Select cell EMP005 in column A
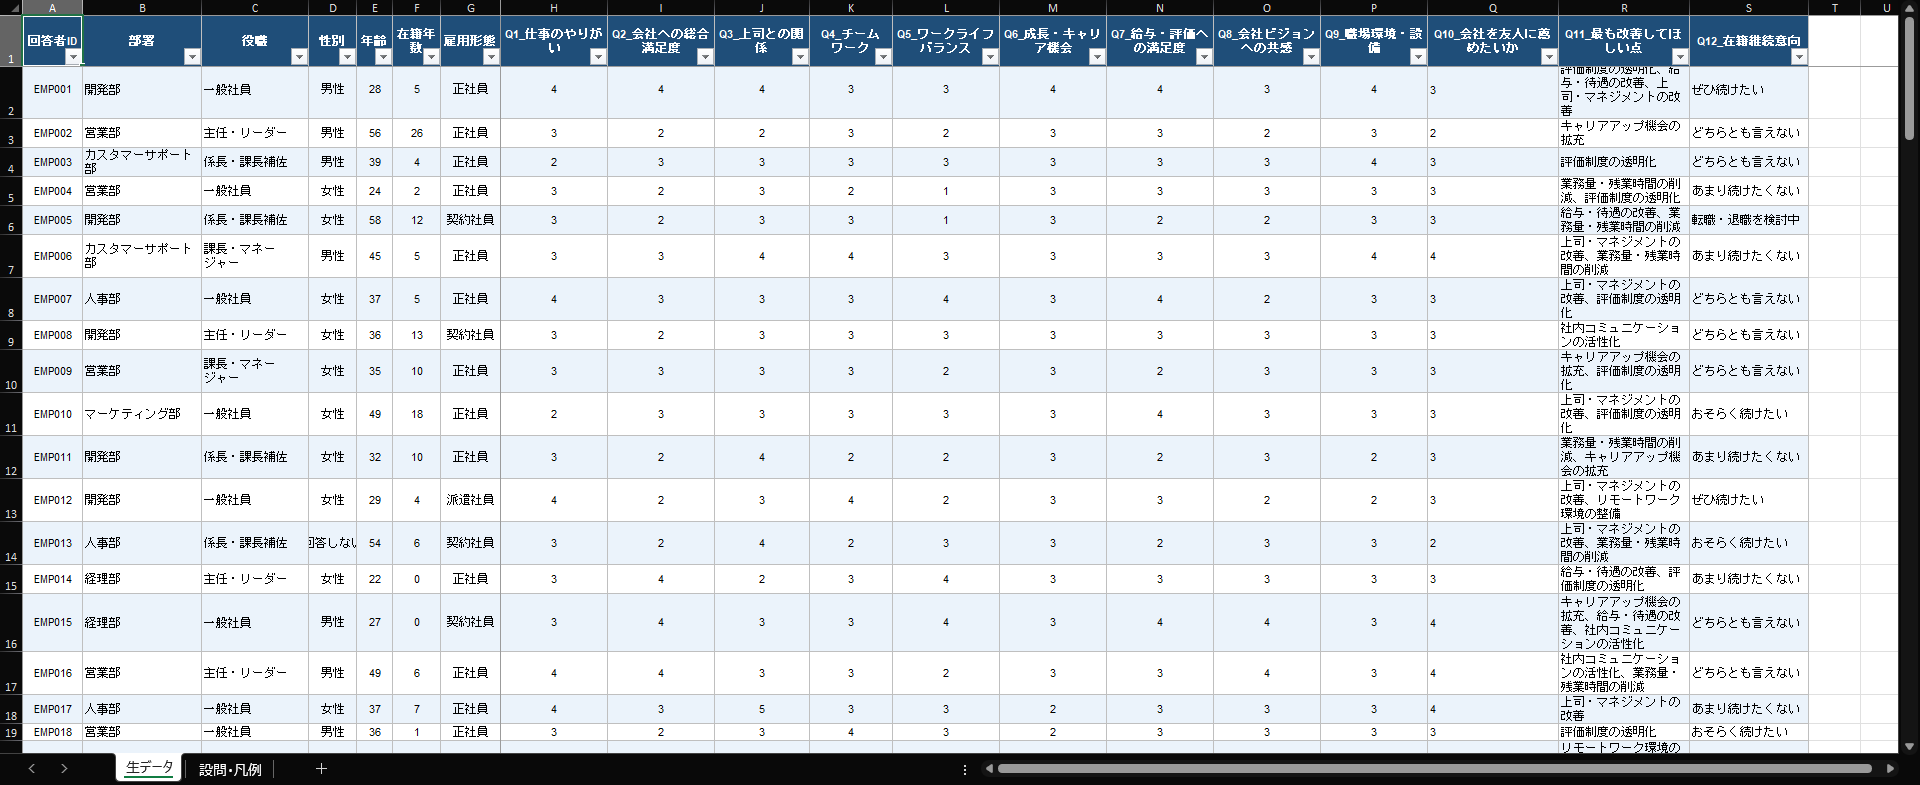The width and height of the screenshot is (1920, 785). pyautogui.click(x=52, y=220)
